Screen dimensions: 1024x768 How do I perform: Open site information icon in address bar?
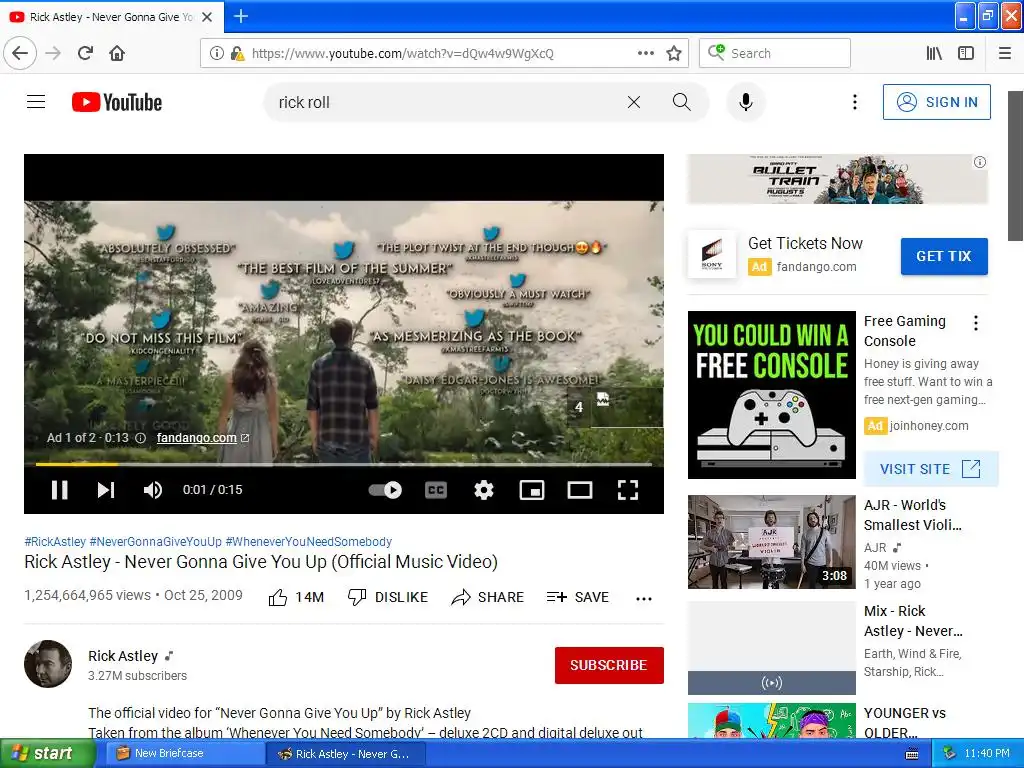217,54
